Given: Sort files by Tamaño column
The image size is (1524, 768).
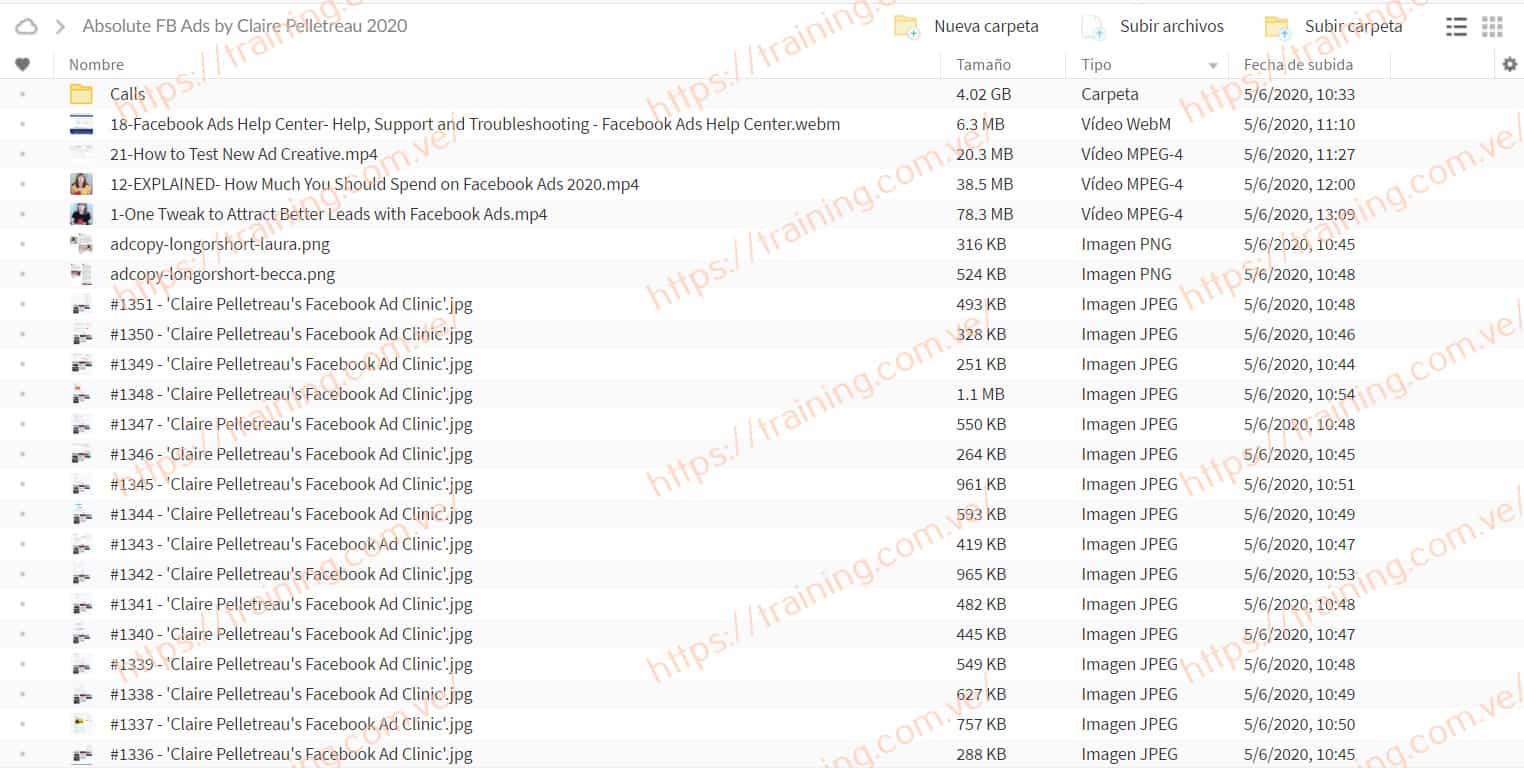Looking at the screenshot, I should click(x=983, y=65).
